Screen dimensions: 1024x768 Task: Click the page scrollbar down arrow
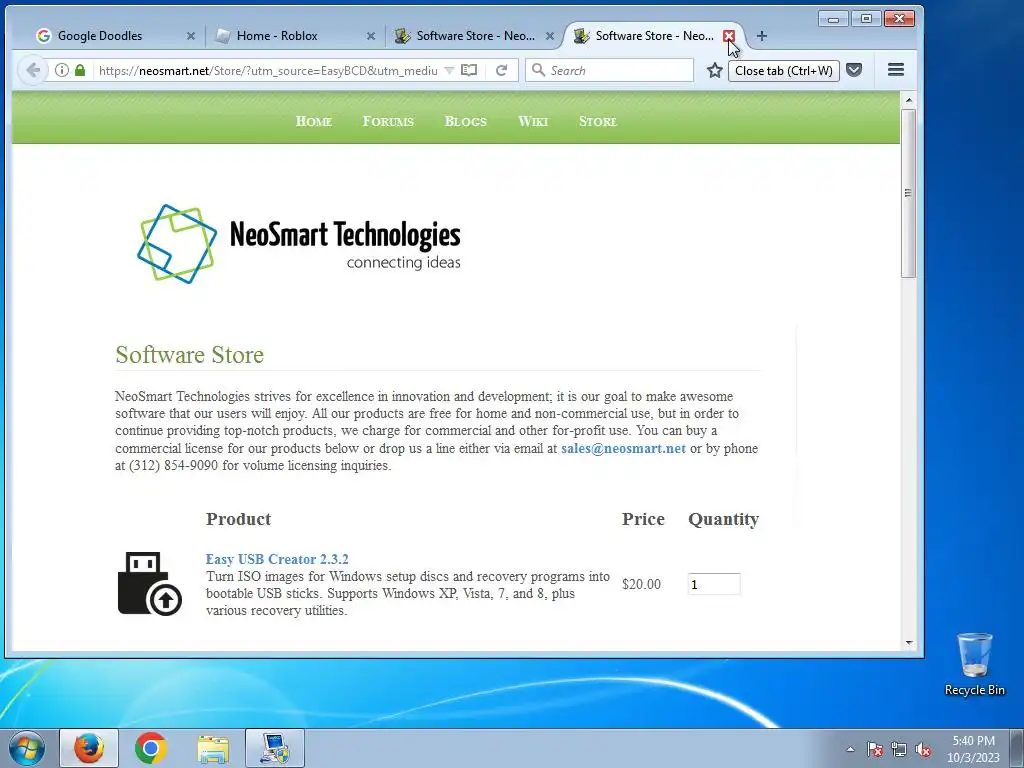[x=908, y=643]
